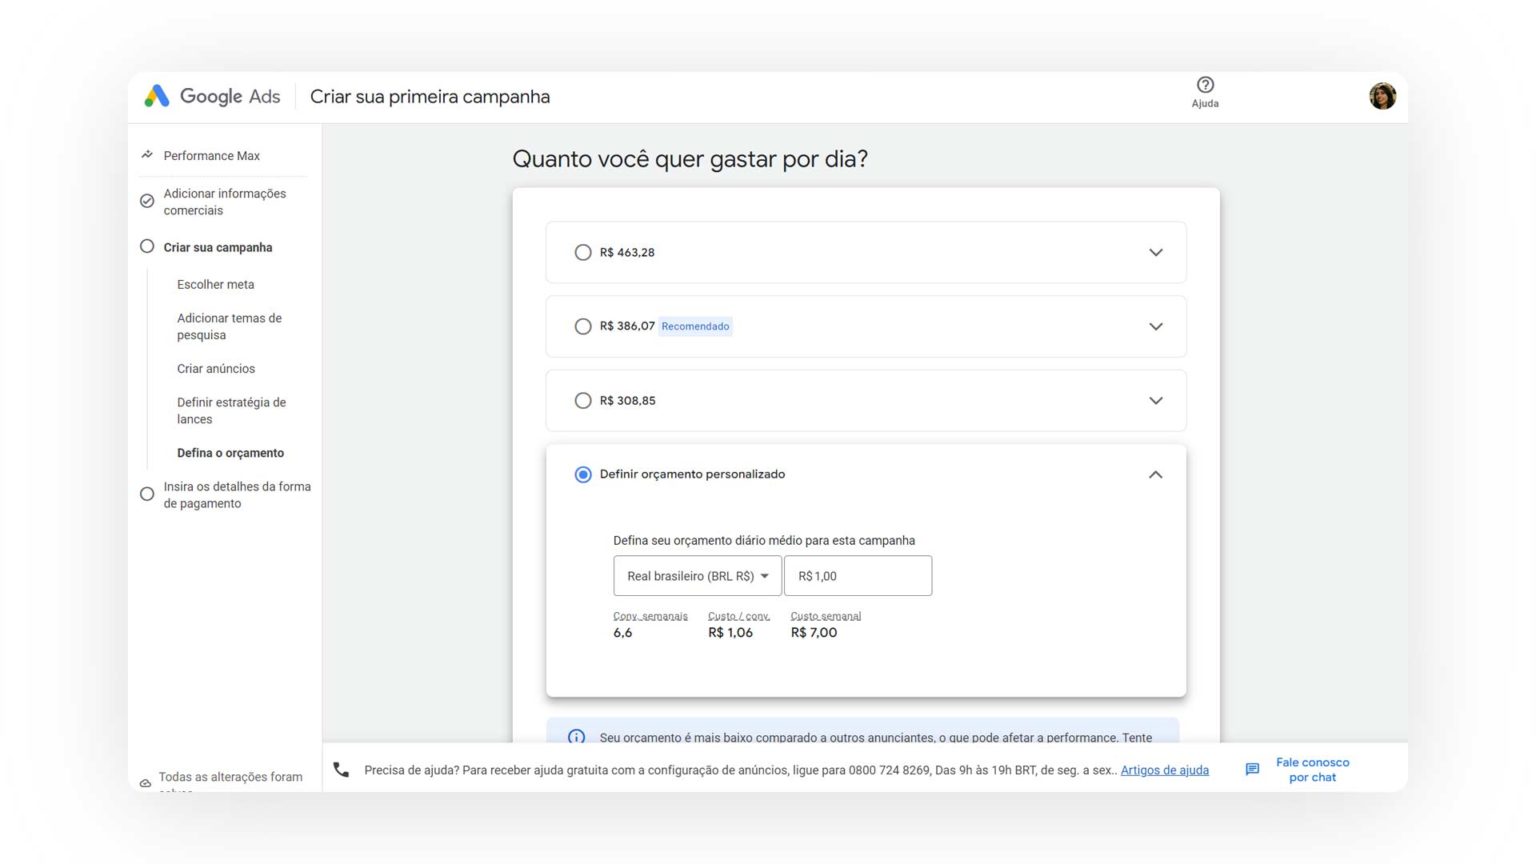Click the daily budget amount field

pos(858,576)
